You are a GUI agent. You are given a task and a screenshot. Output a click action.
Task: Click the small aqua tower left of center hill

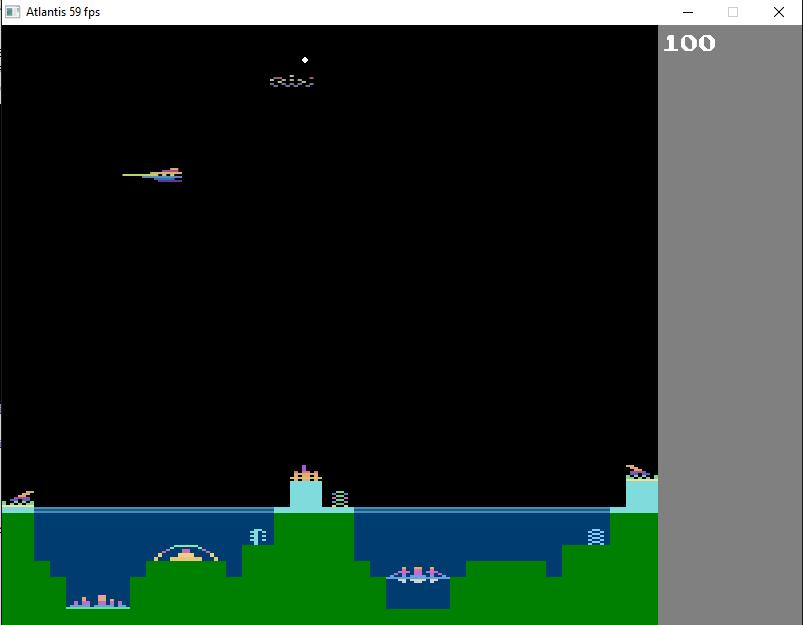click(x=258, y=536)
